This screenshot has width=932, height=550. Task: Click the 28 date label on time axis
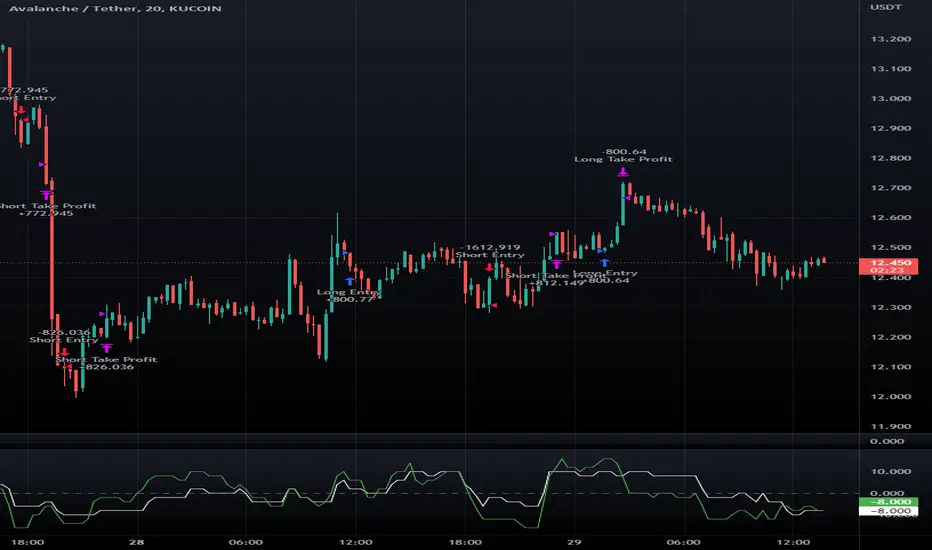pyautogui.click(x=137, y=542)
